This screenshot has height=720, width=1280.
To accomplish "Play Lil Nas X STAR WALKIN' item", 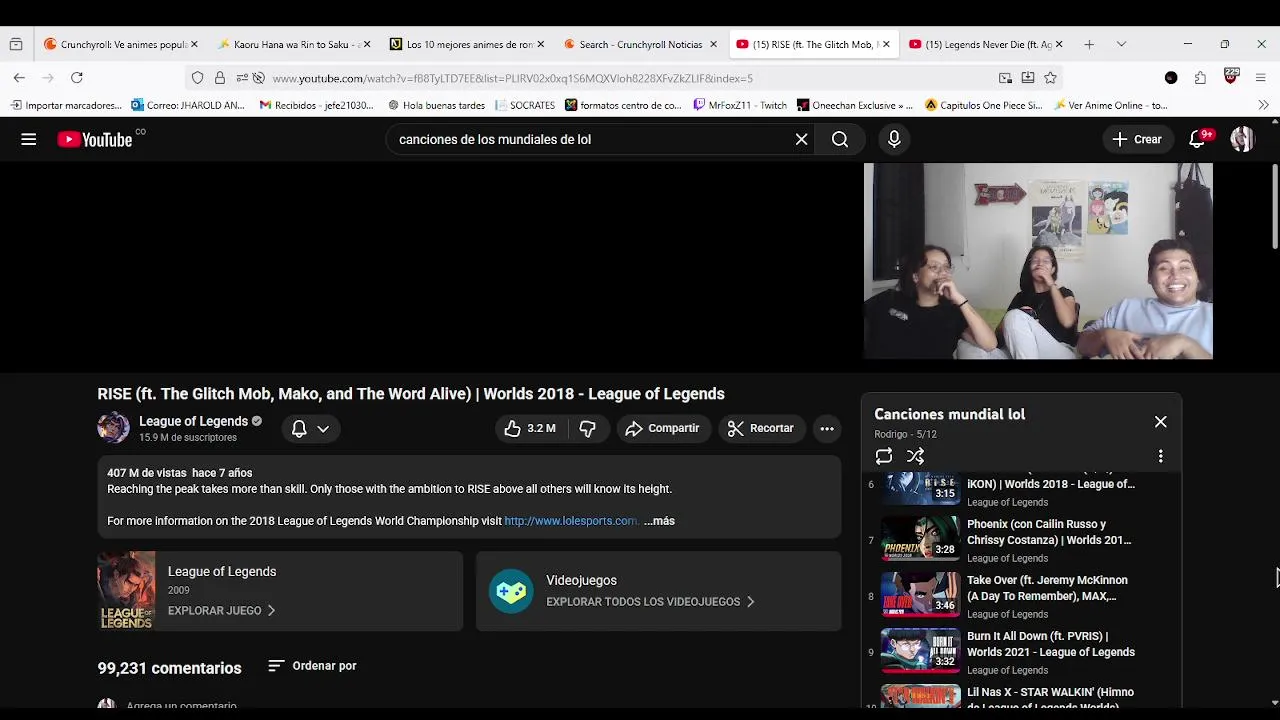I will 1020,696.
